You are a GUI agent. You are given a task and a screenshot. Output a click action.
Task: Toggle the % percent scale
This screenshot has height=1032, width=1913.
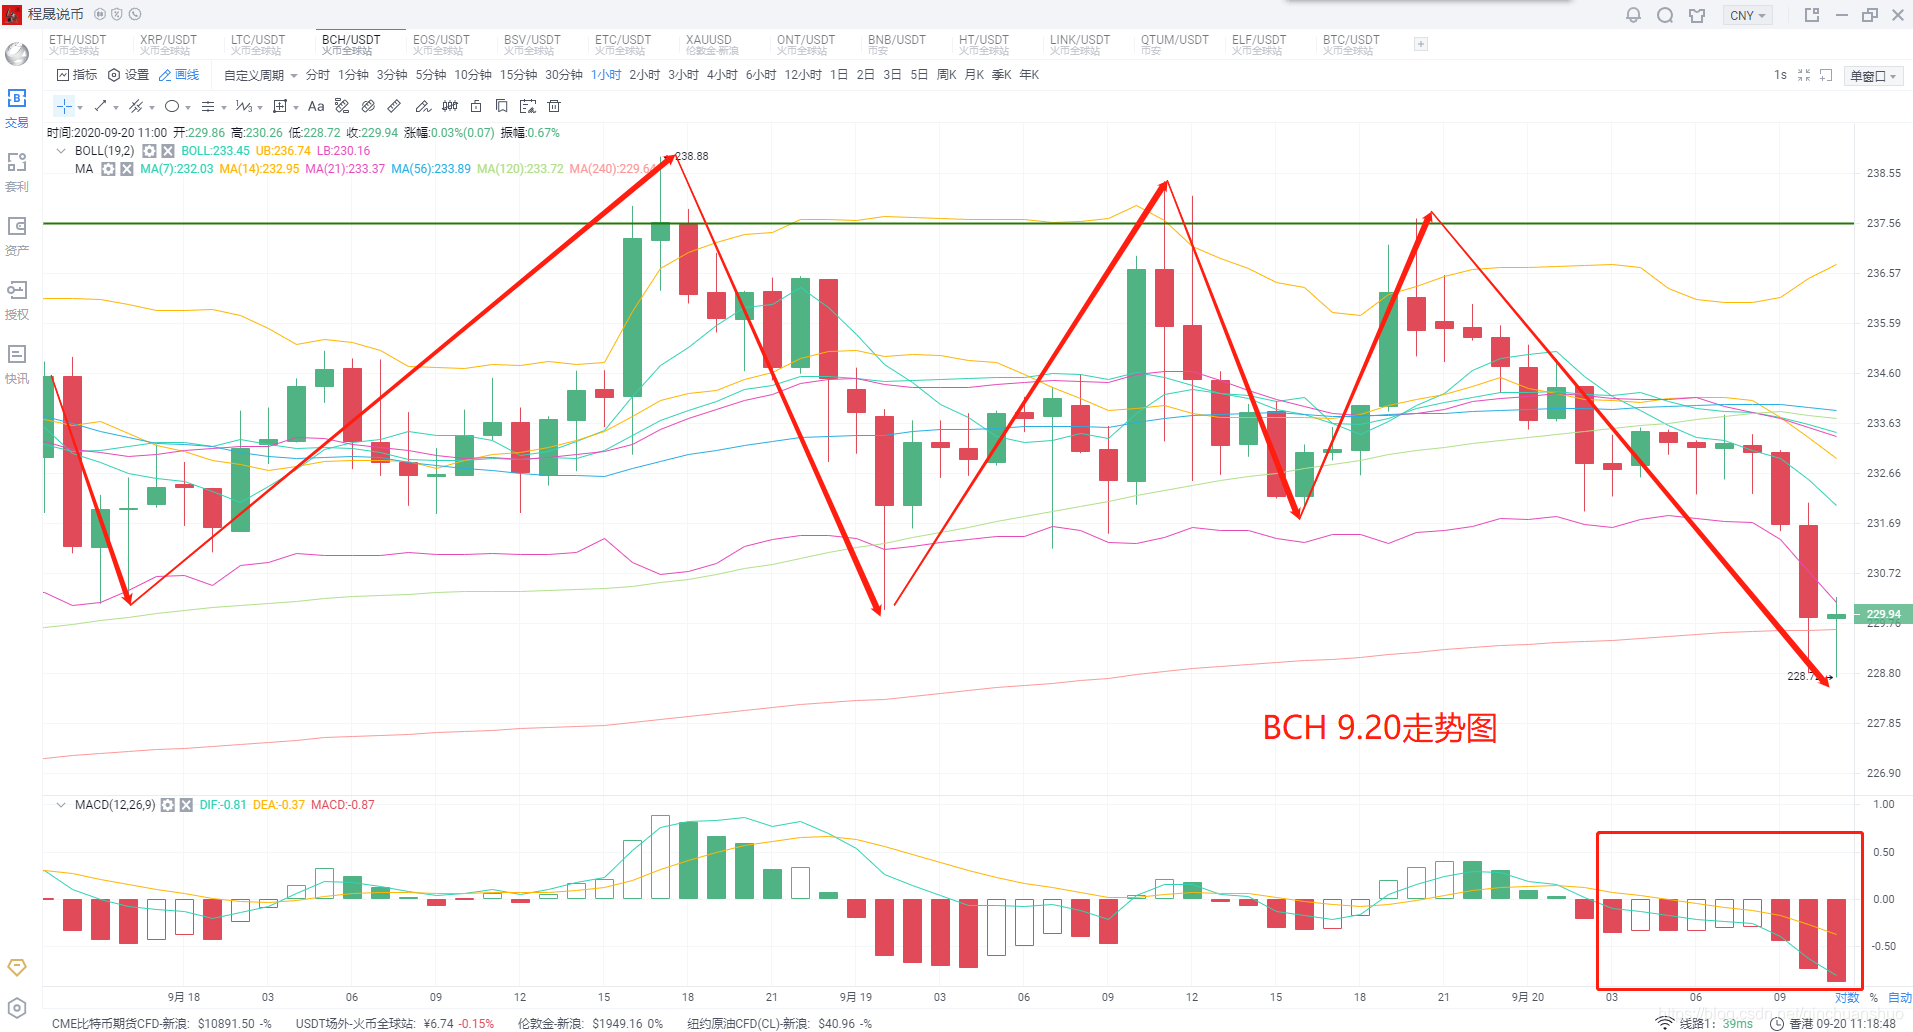pos(1874,998)
